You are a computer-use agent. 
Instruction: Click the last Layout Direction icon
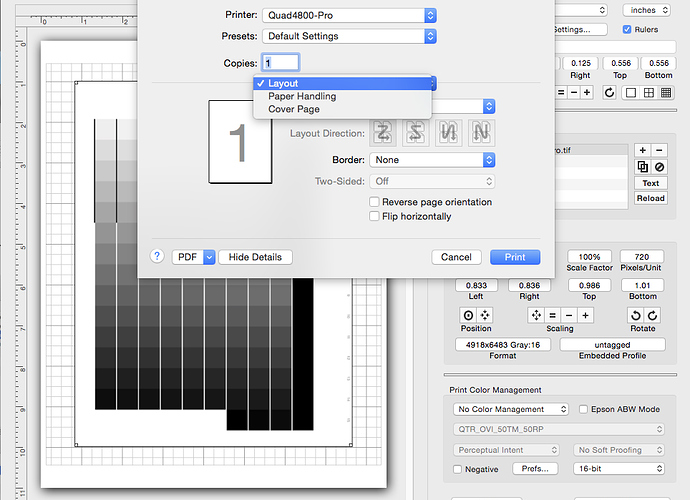tap(482, 132)
